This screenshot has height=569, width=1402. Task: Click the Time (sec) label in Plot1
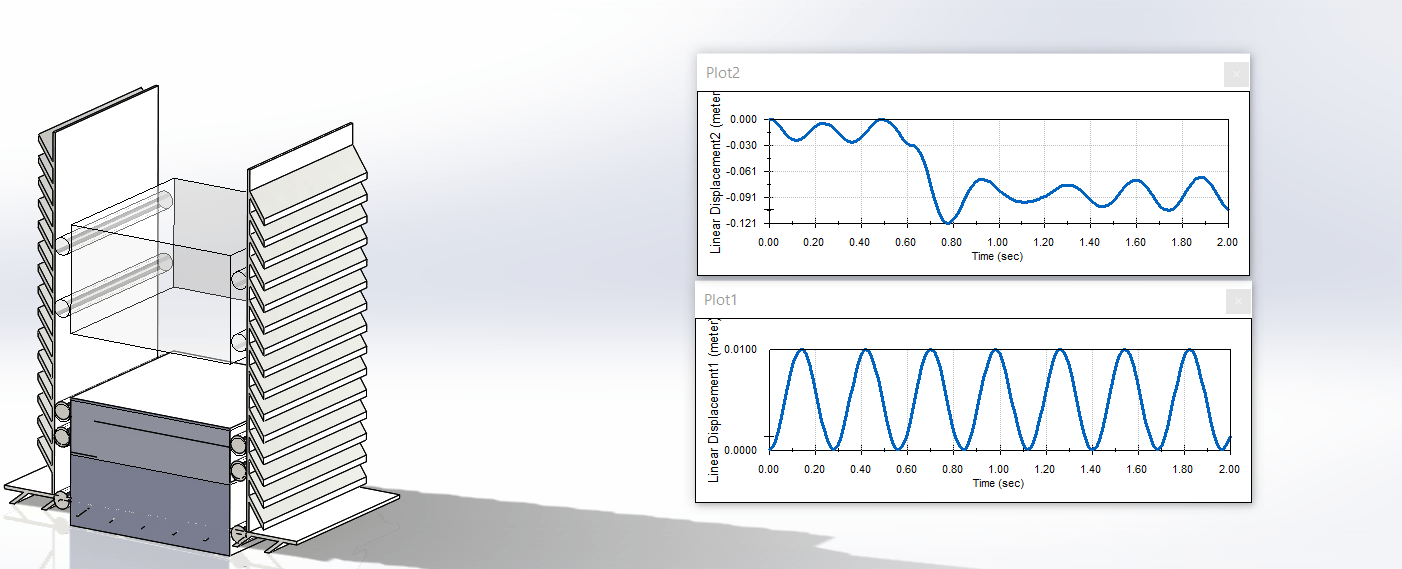click(x=997, y=483)
